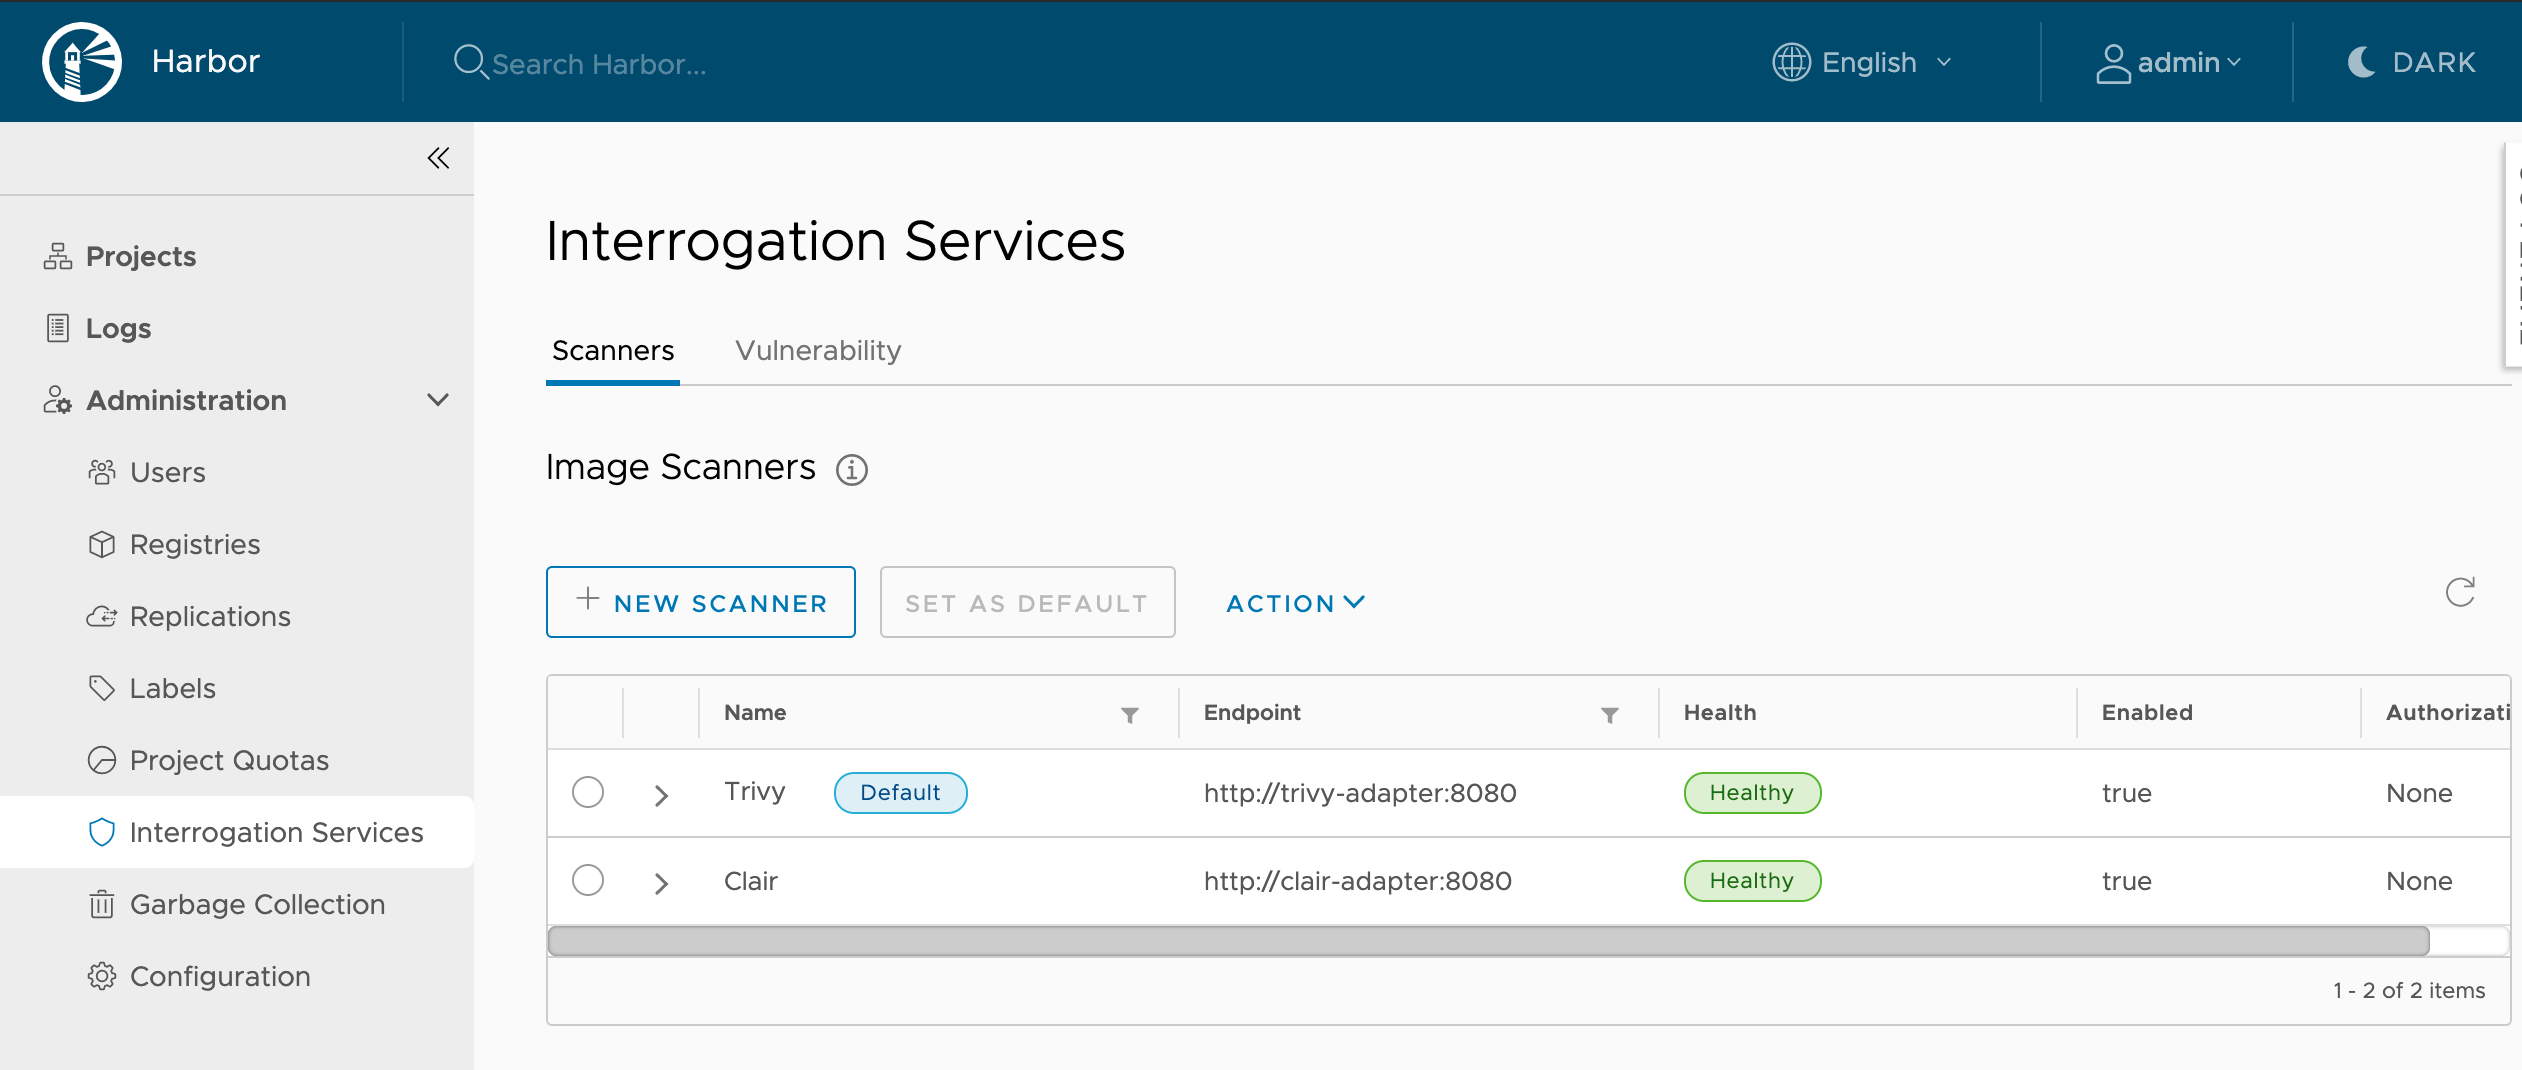2522x1070 pixels.
Task: Click the Trivy Default badge
Action: (900, 792)
